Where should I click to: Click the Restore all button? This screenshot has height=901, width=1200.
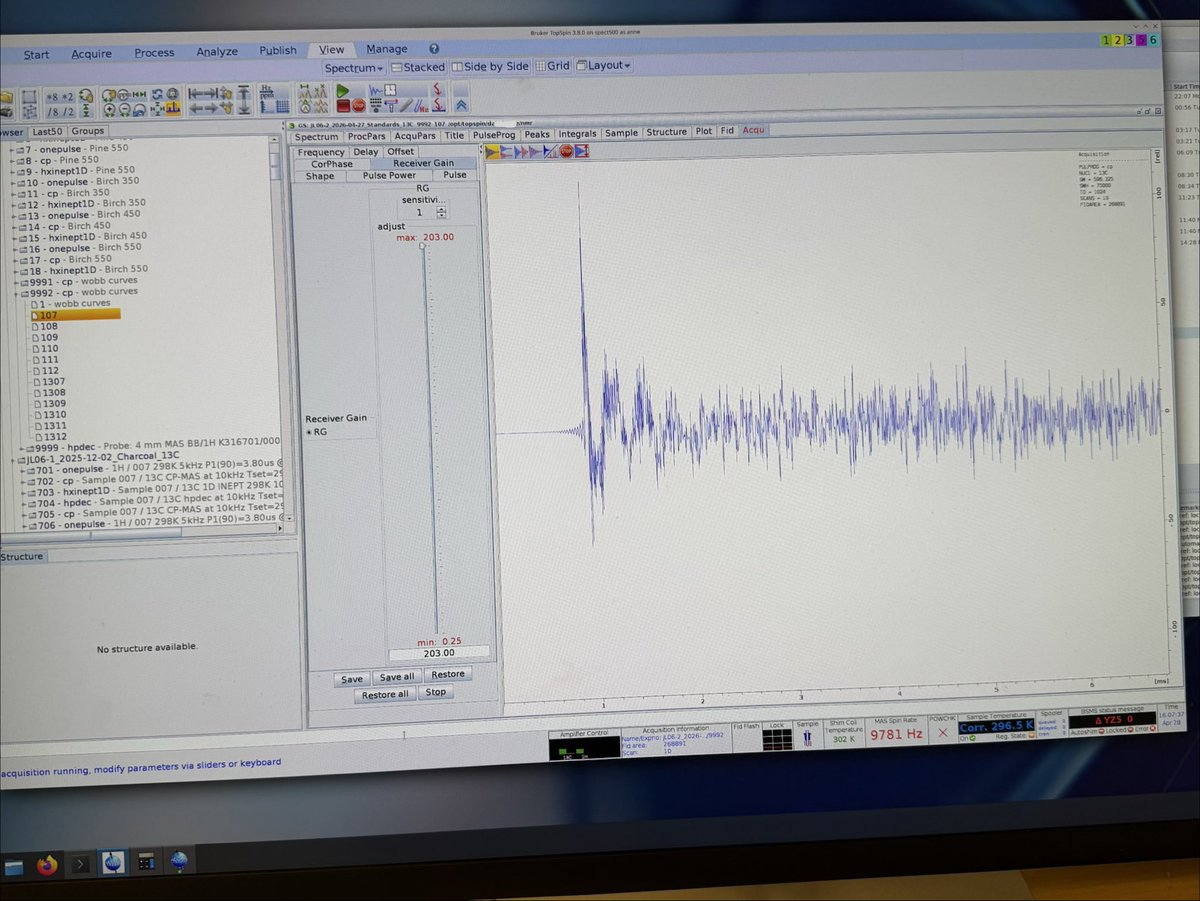(x=384, y=695)
